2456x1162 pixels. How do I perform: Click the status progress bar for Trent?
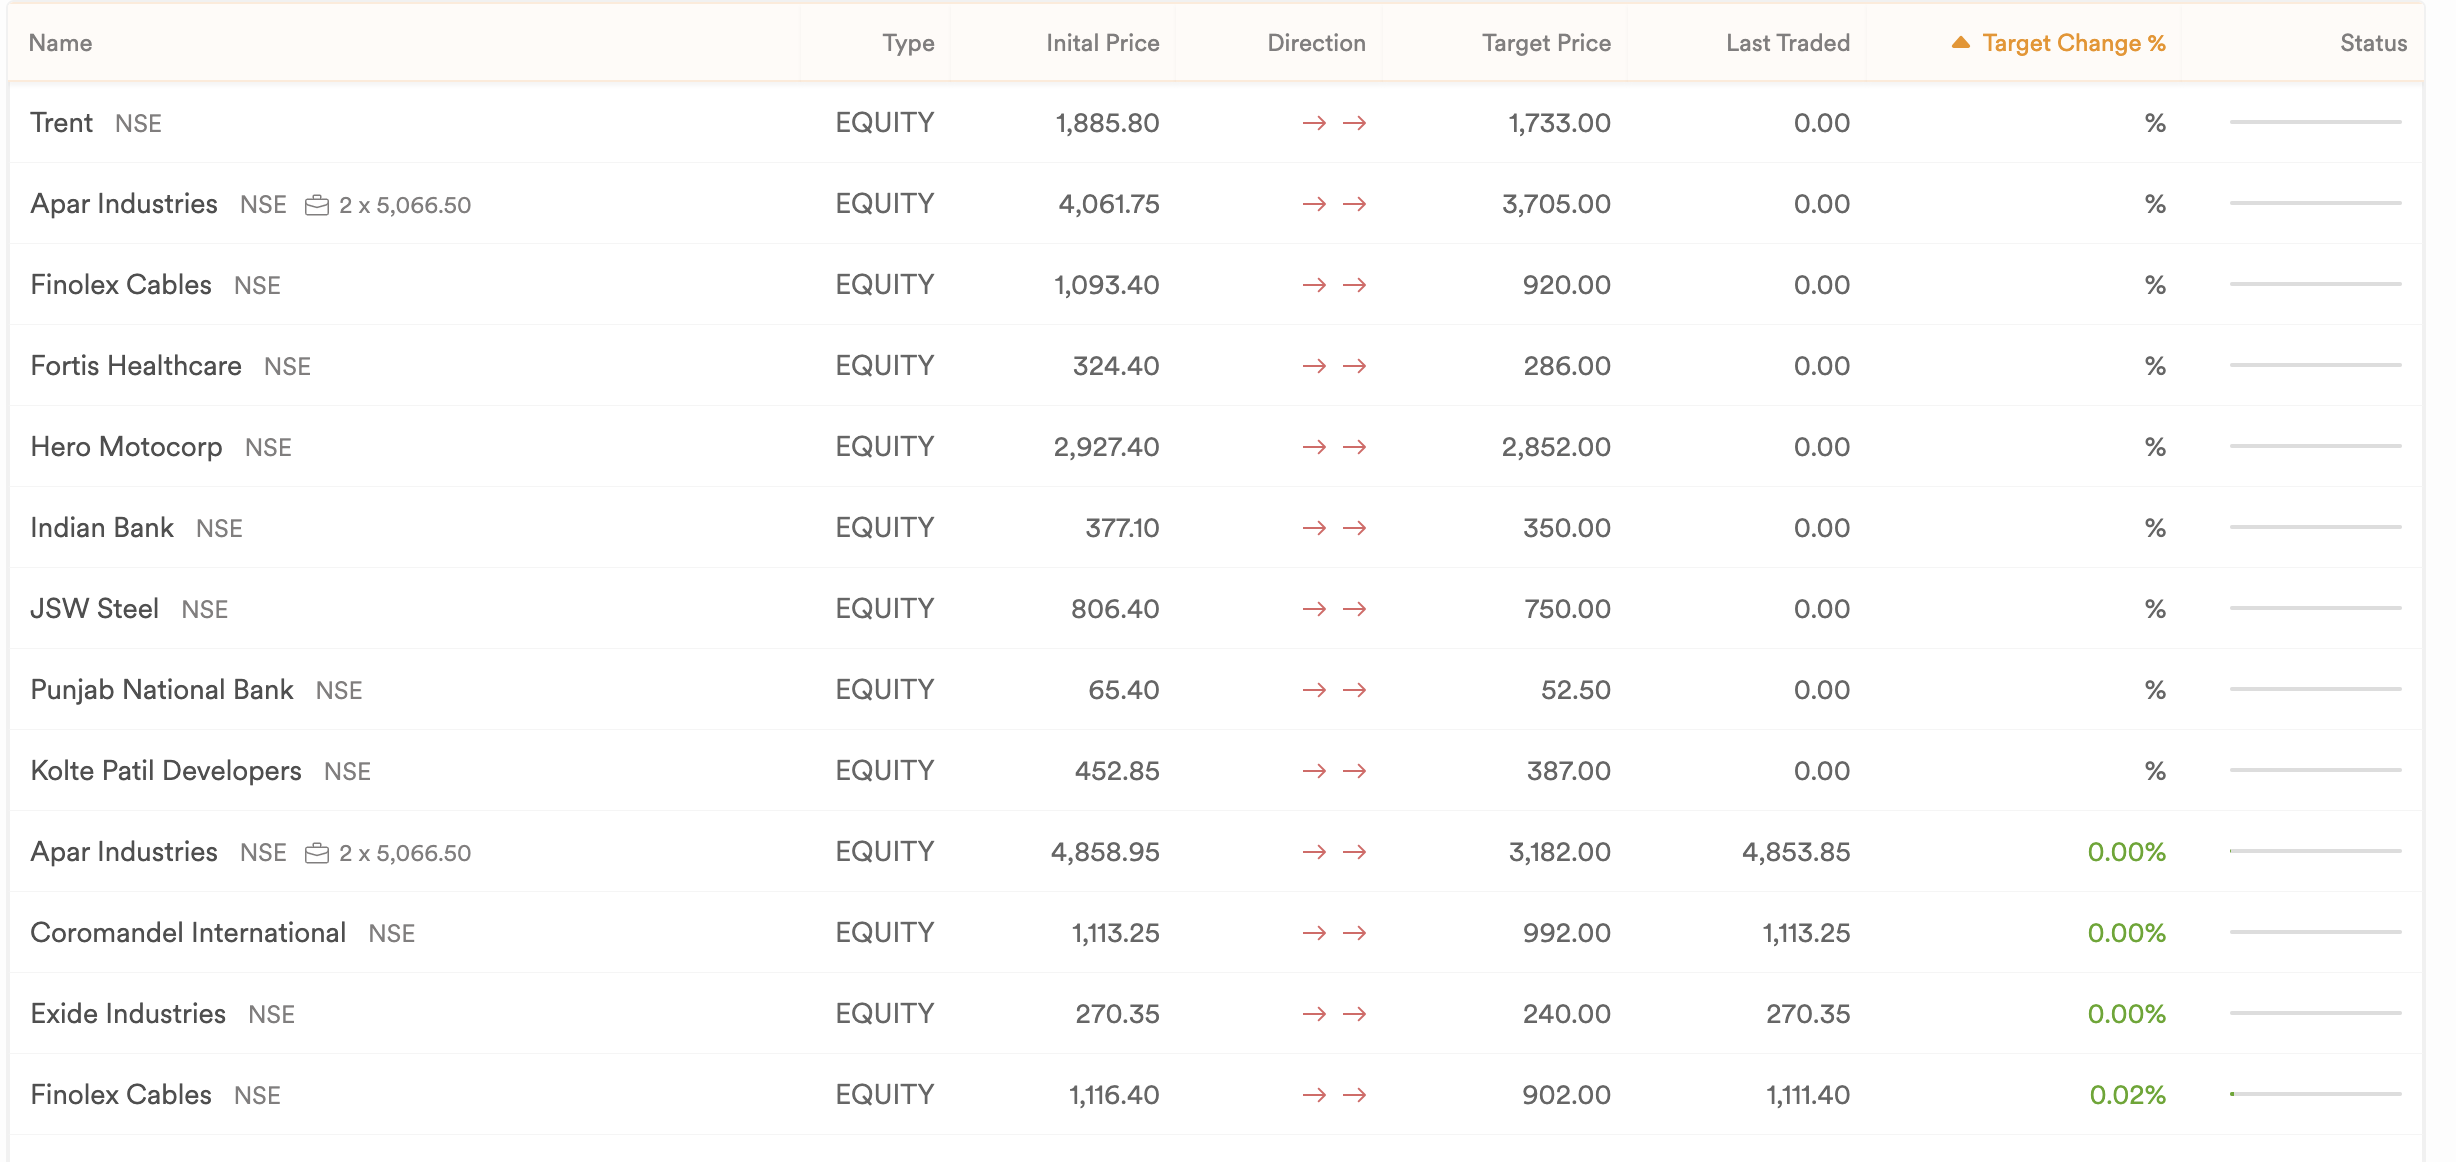pos(2315,122)
